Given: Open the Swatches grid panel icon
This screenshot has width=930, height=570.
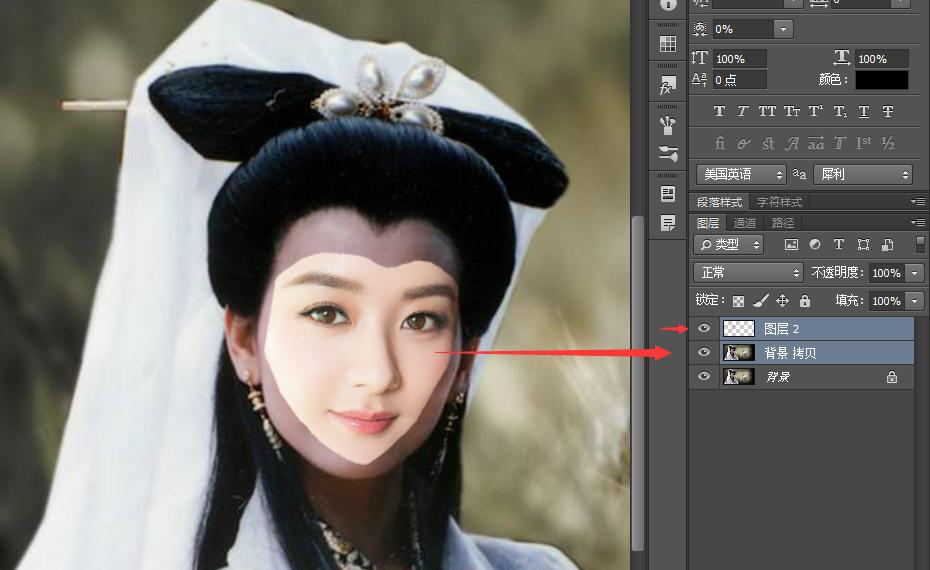Looking at the screenshot, I should point(668,44).
